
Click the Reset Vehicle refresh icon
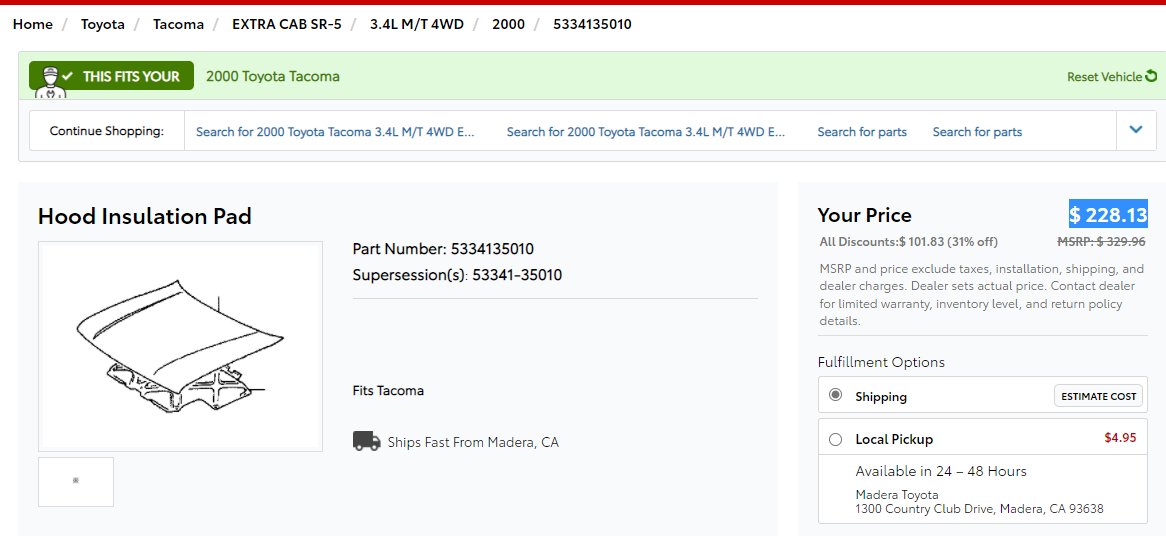click(1151, 76)
